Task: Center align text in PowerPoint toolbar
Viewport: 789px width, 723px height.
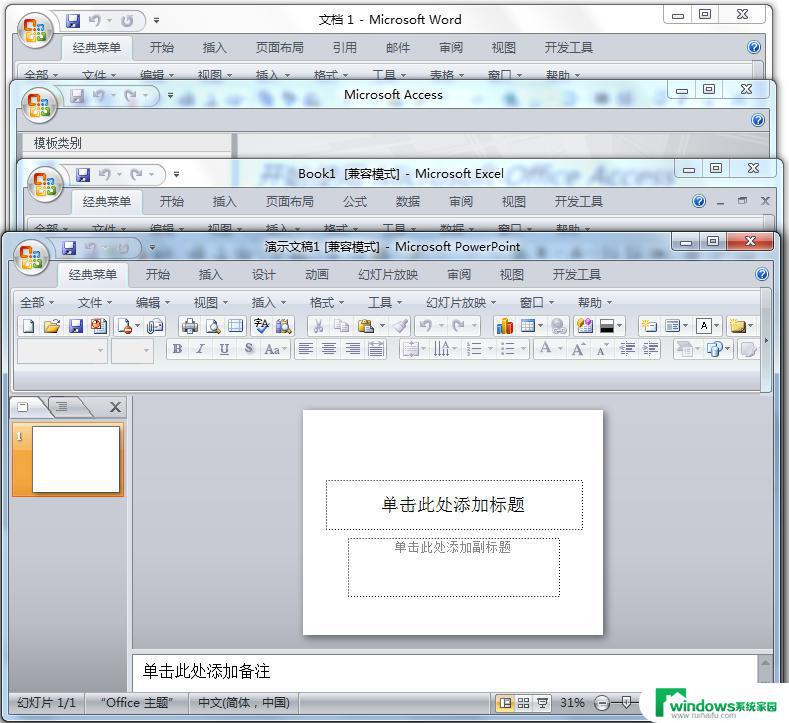Action: [329, 349]
